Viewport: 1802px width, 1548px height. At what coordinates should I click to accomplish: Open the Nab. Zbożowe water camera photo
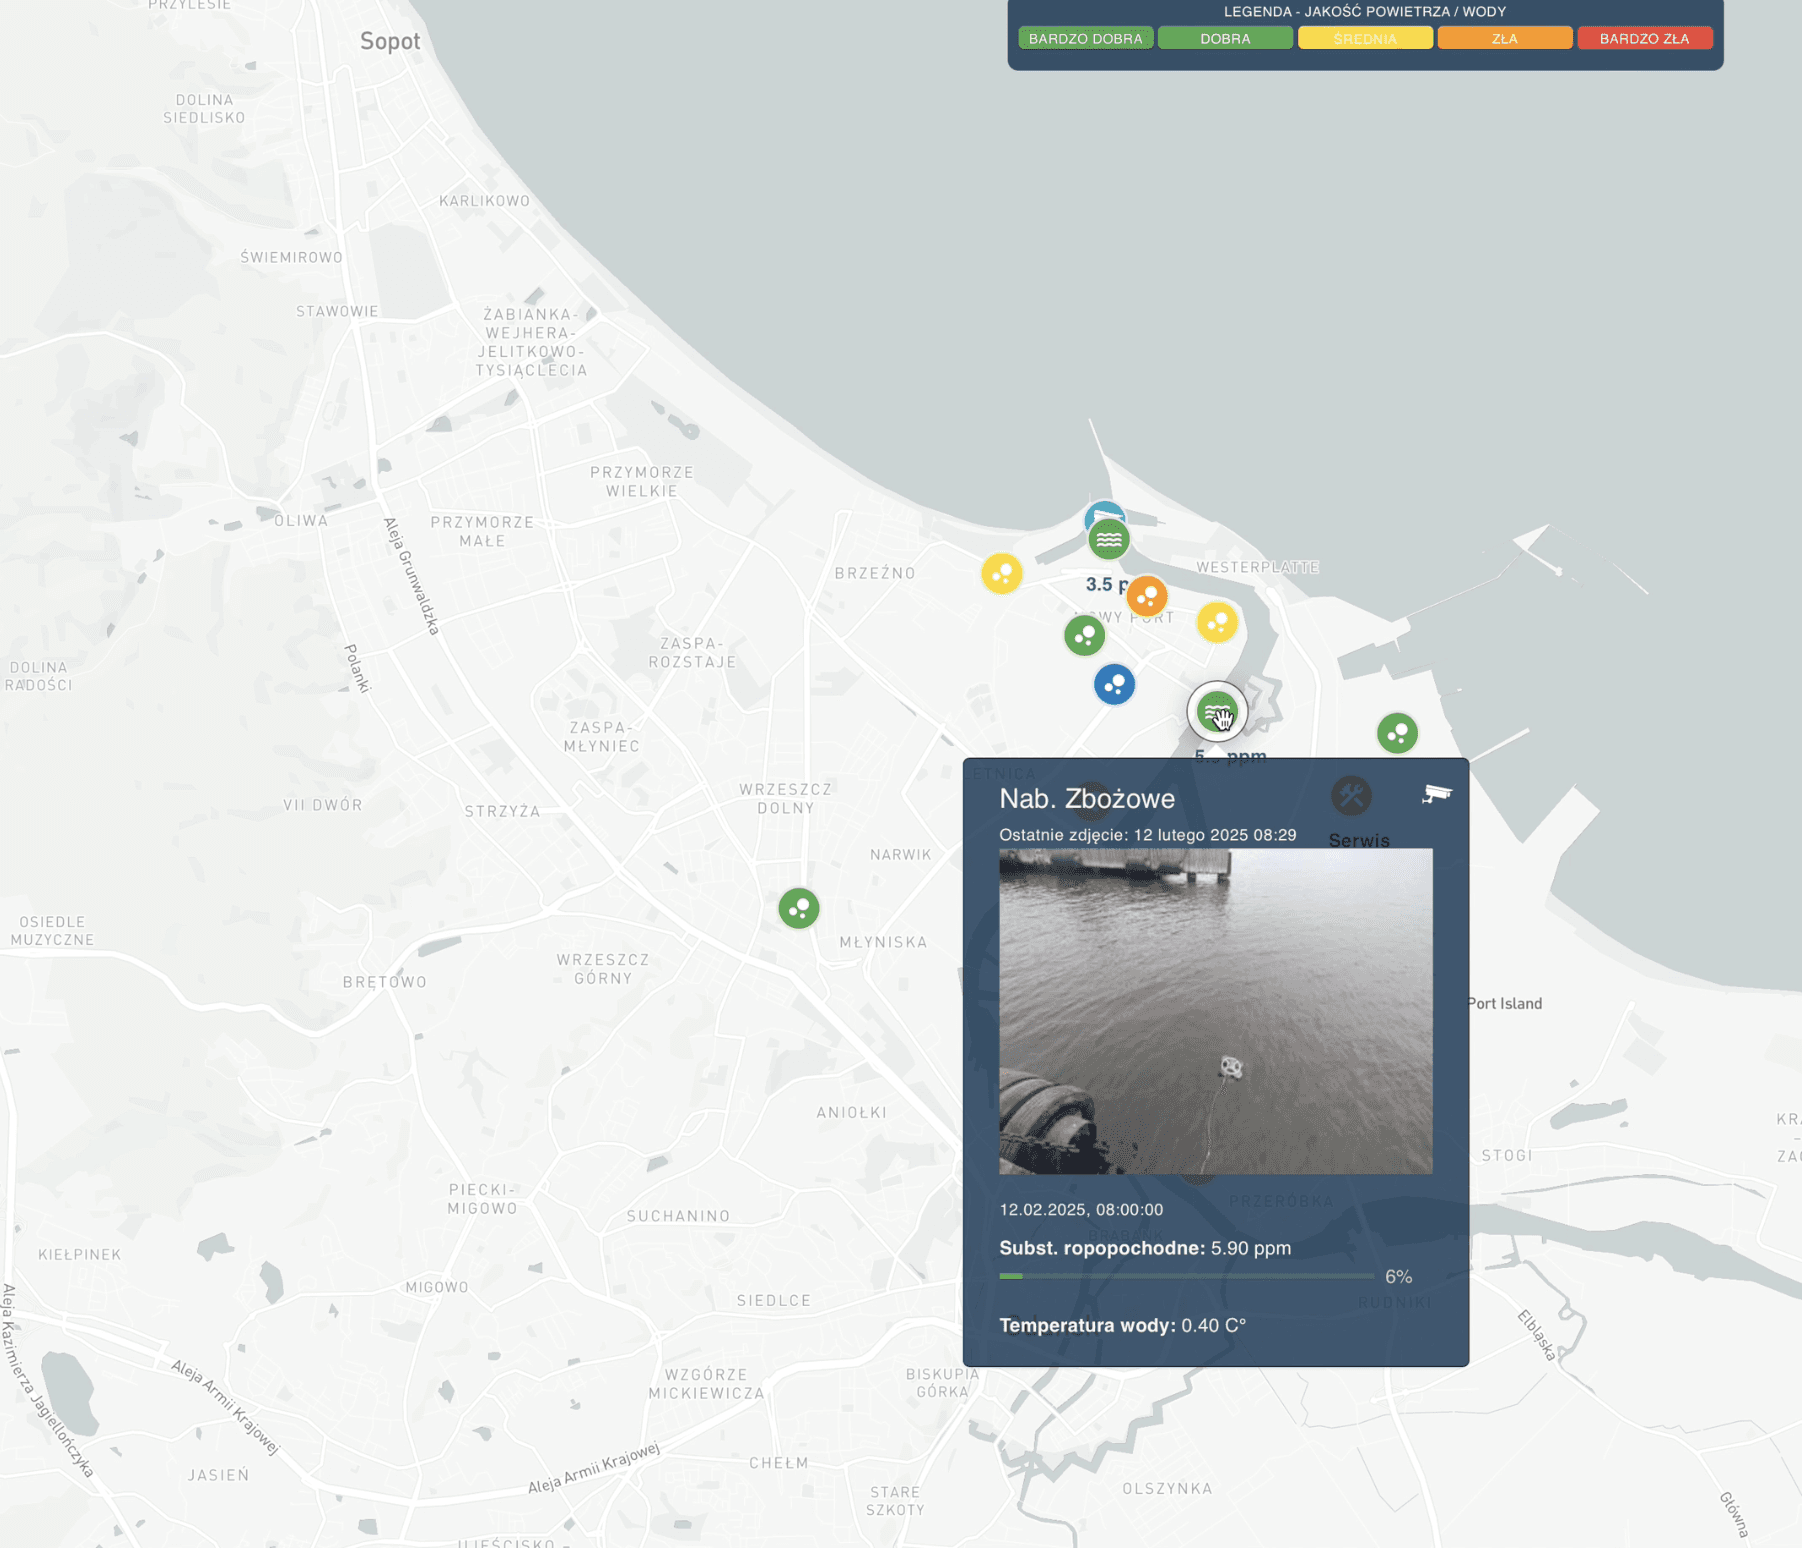[x=1215, y=1011]
